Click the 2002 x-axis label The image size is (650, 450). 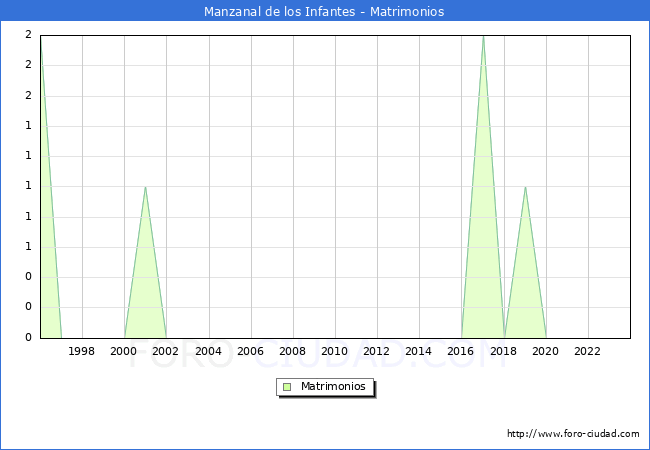pyautogui.click(x=165, y=351)
